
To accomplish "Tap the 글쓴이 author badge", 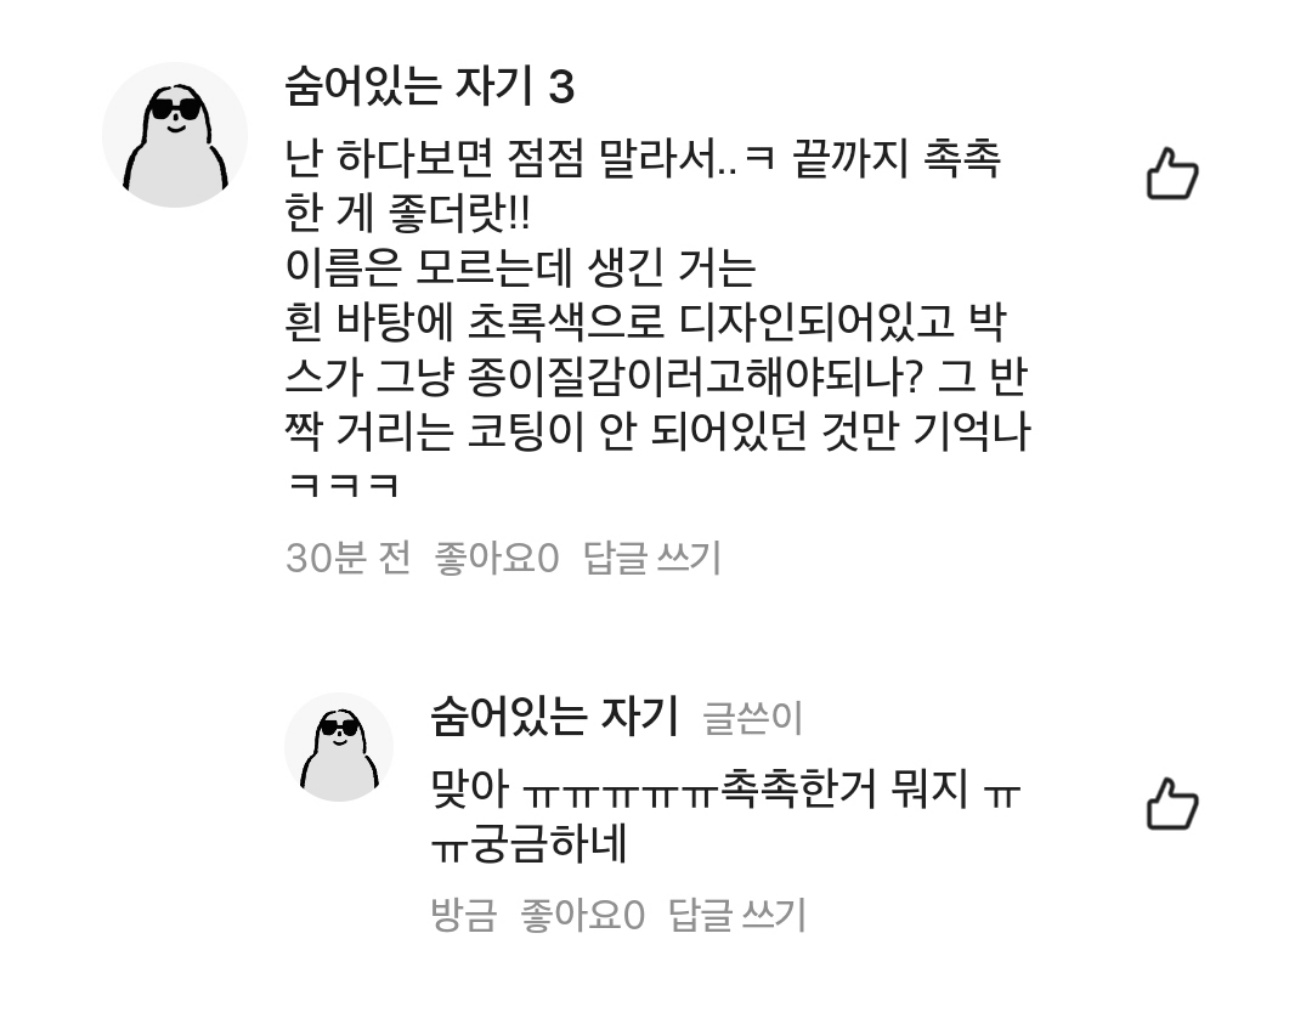I will pos(753,718).
